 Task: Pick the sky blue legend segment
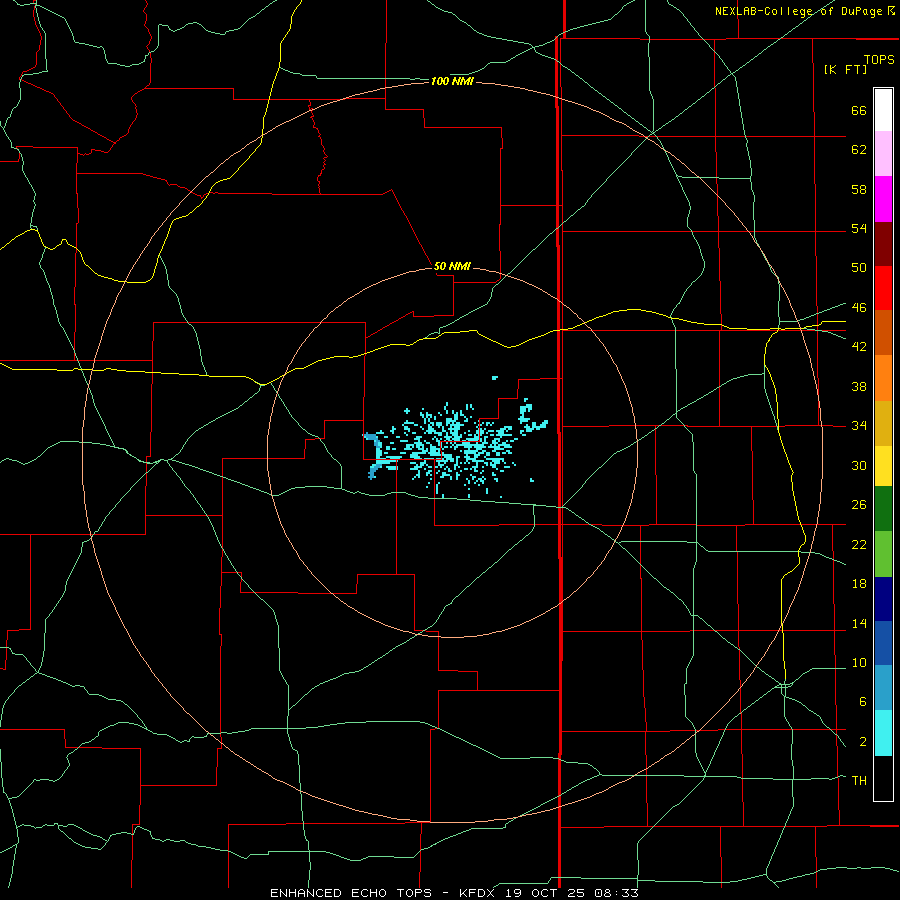(x=883, y=688)
